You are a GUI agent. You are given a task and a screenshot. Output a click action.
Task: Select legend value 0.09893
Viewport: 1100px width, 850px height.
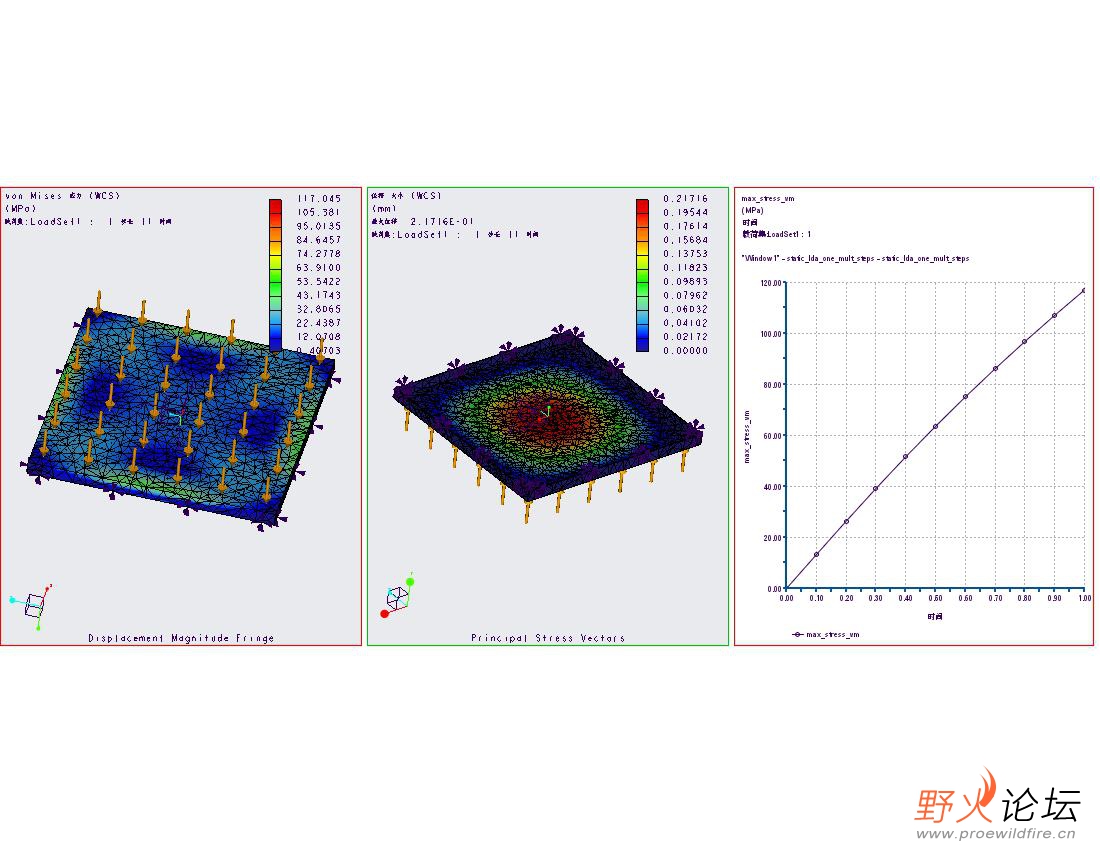(x=686, y=282)
